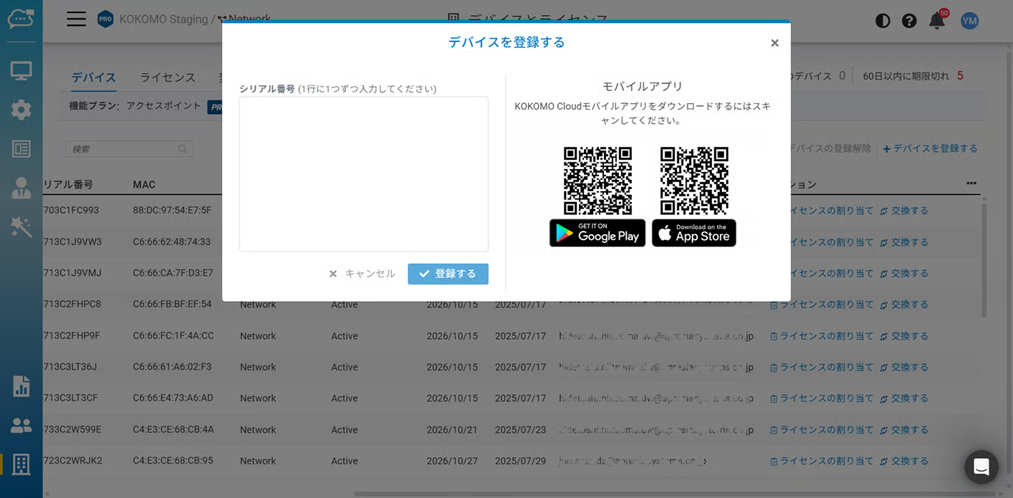Viewport: 1013px width, 498px height.
Task: Click the デバイスを登録する link in toolbar
Action: [x=930, y=149]
